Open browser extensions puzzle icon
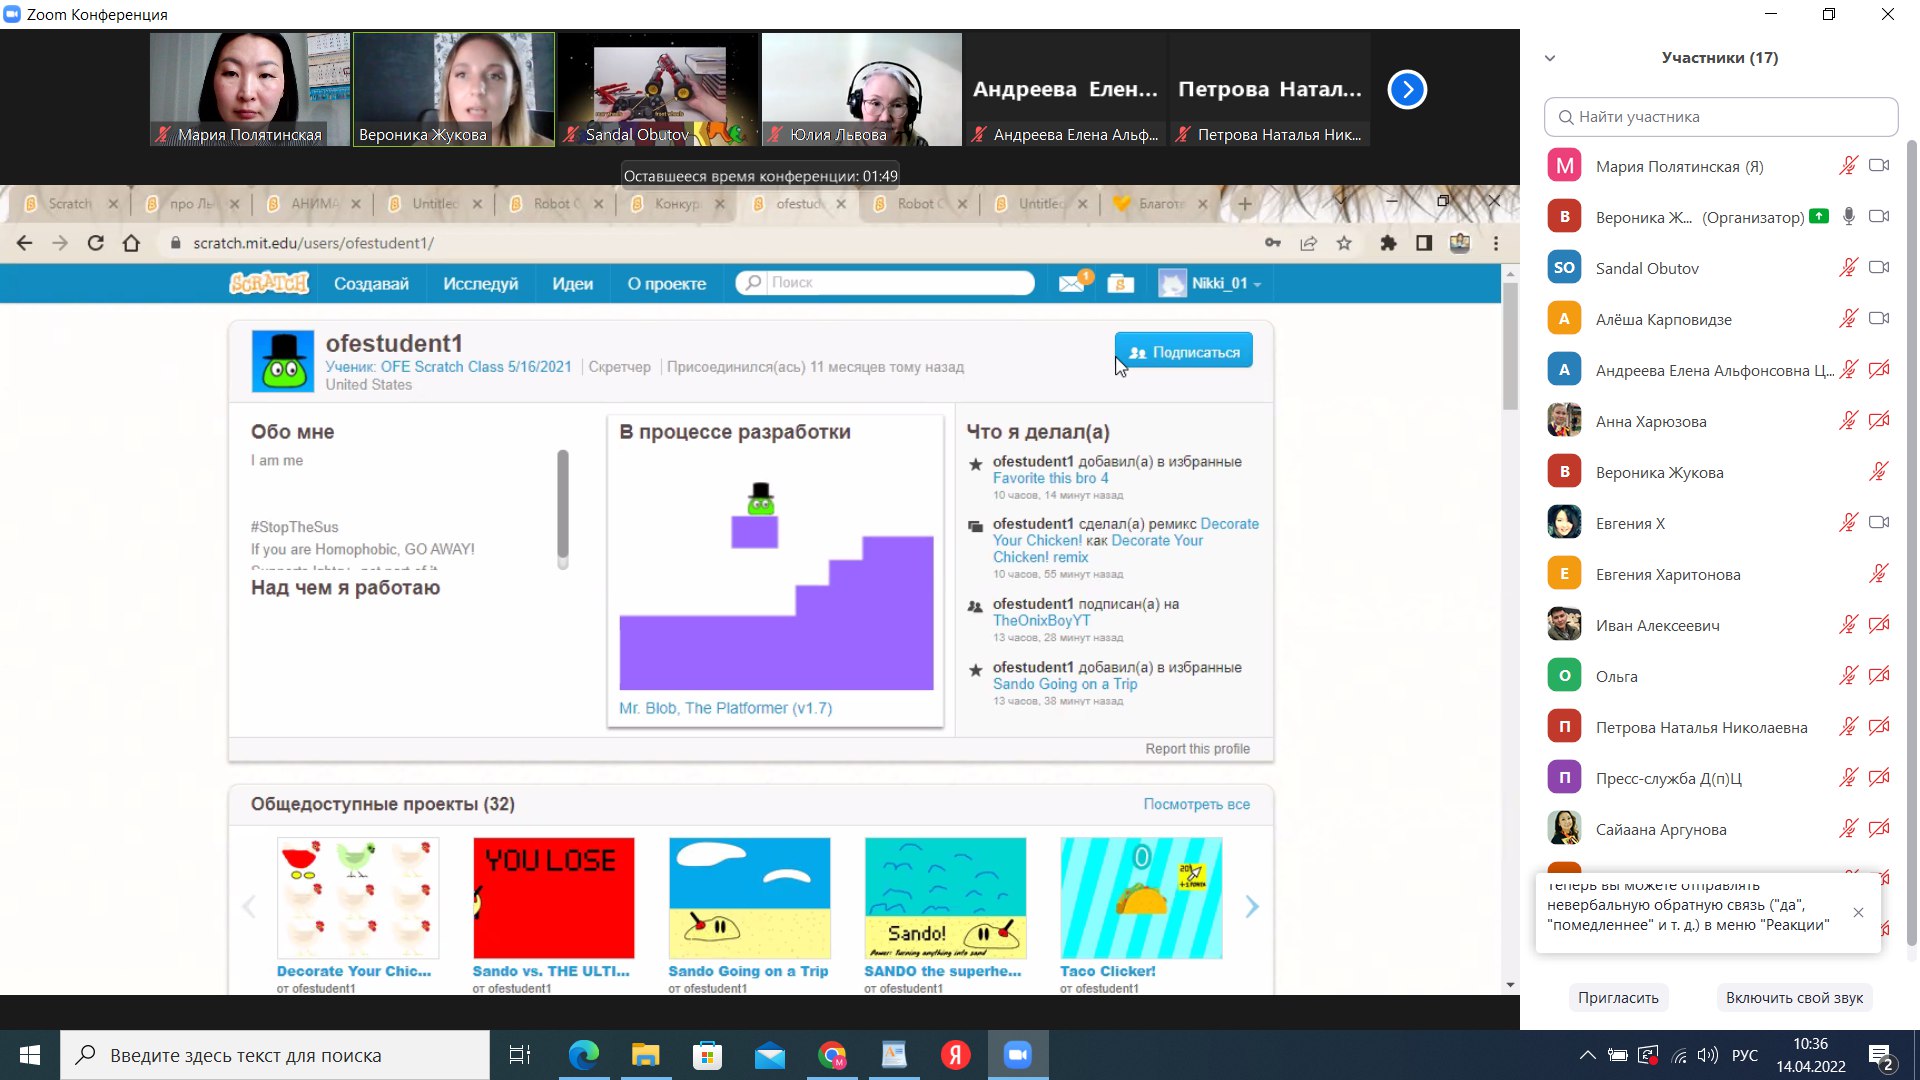1920x1080 pixels. pos(1388,243)
